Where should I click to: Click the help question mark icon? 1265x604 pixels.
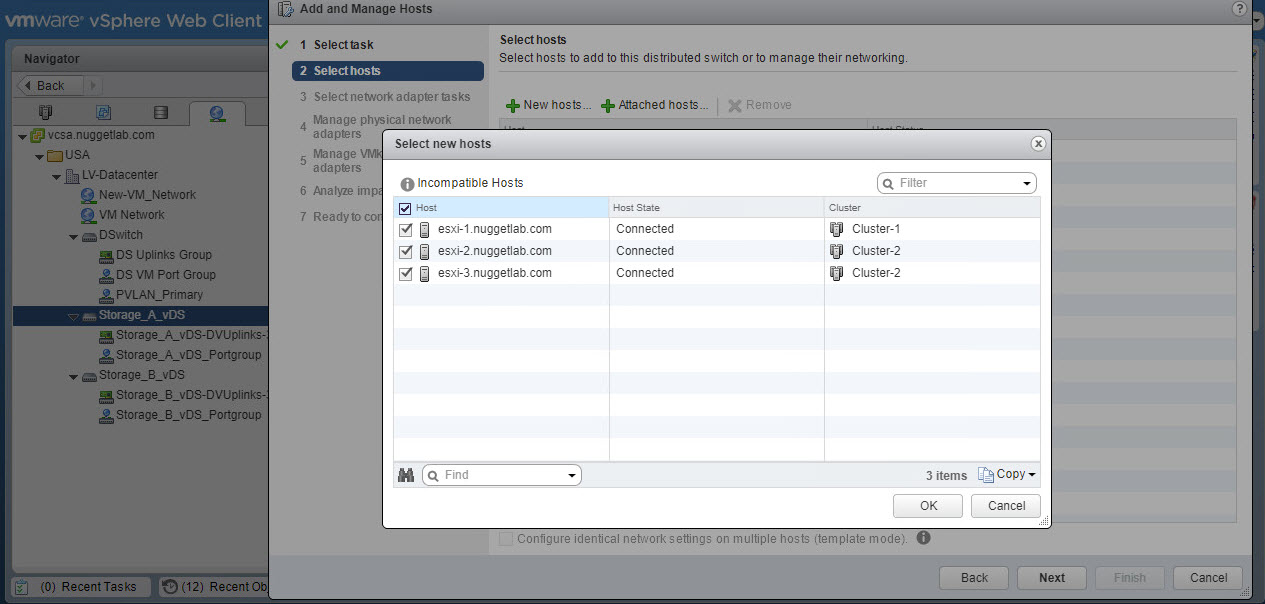point(1240,8)
